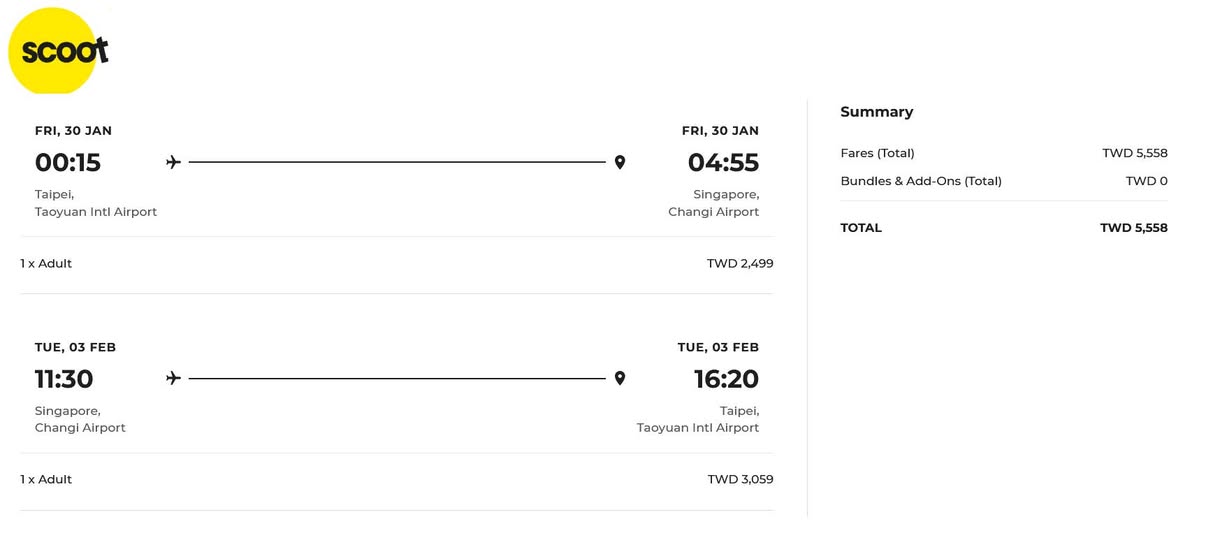The height and width of the screenshot is (540, 1213).
Task: Click the TWD 0 add-ons amount
Action: point(1146,181)
